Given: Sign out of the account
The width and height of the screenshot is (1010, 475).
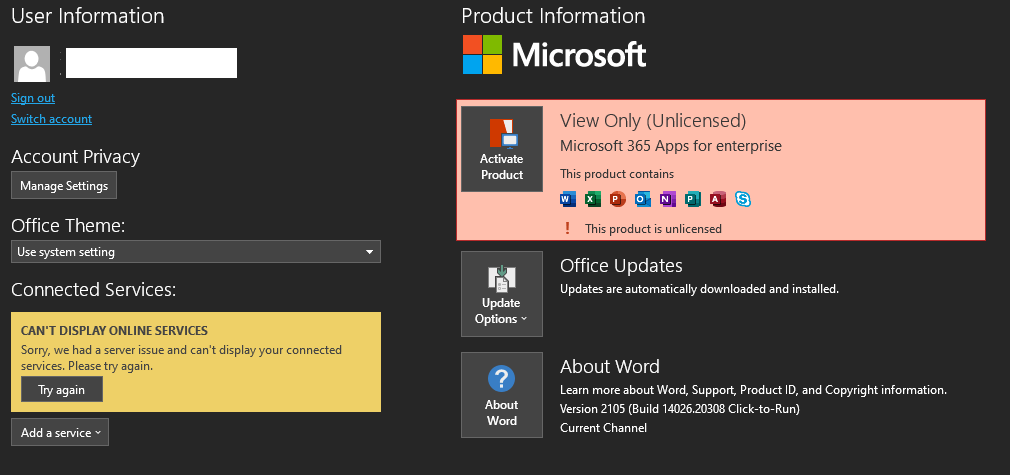Looking at the screenshot, I should [x=33, y=98].
